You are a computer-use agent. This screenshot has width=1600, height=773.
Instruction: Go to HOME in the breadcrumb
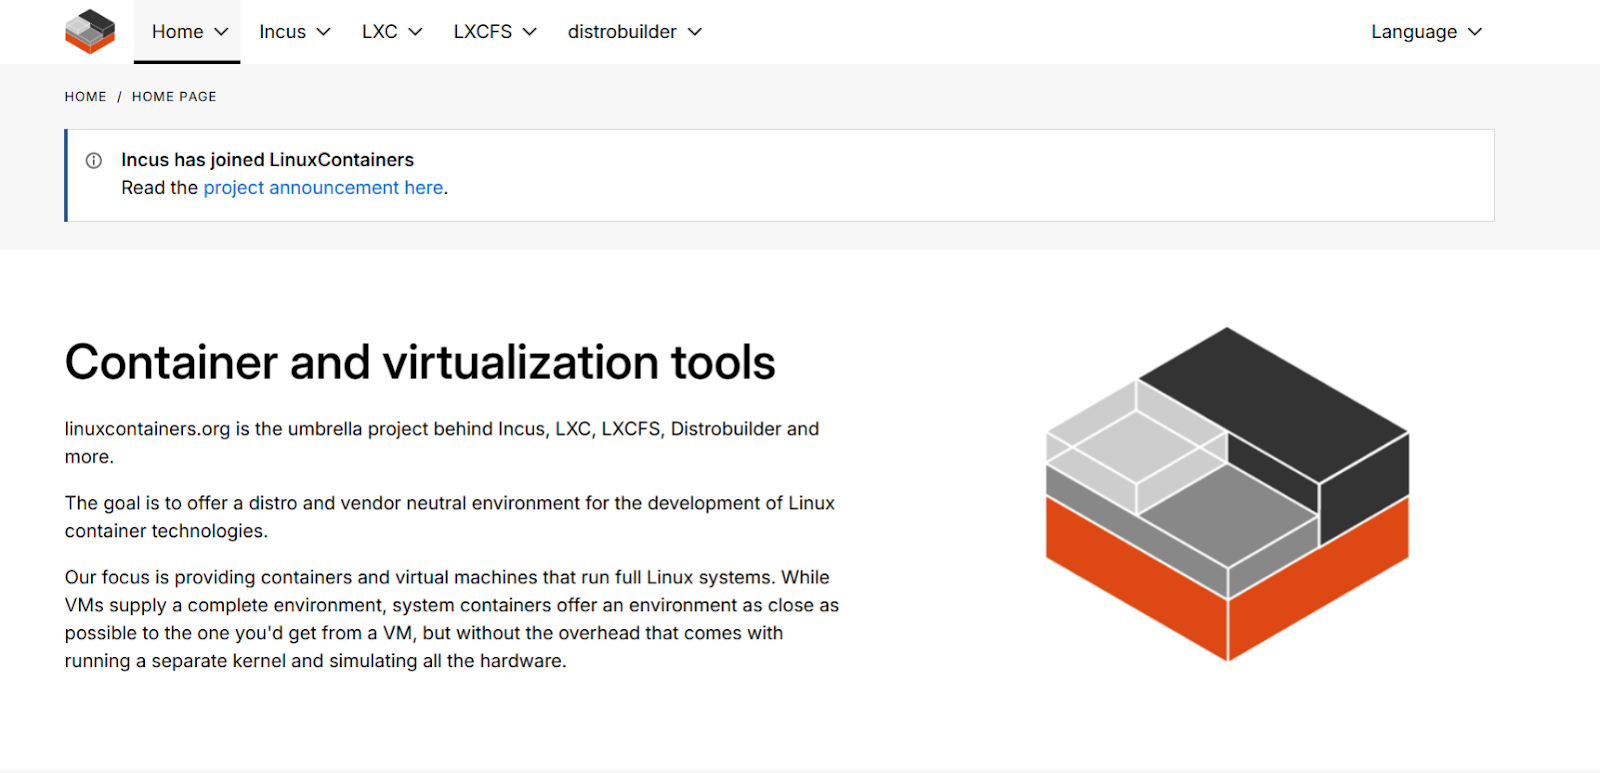(x=85, y=97)
